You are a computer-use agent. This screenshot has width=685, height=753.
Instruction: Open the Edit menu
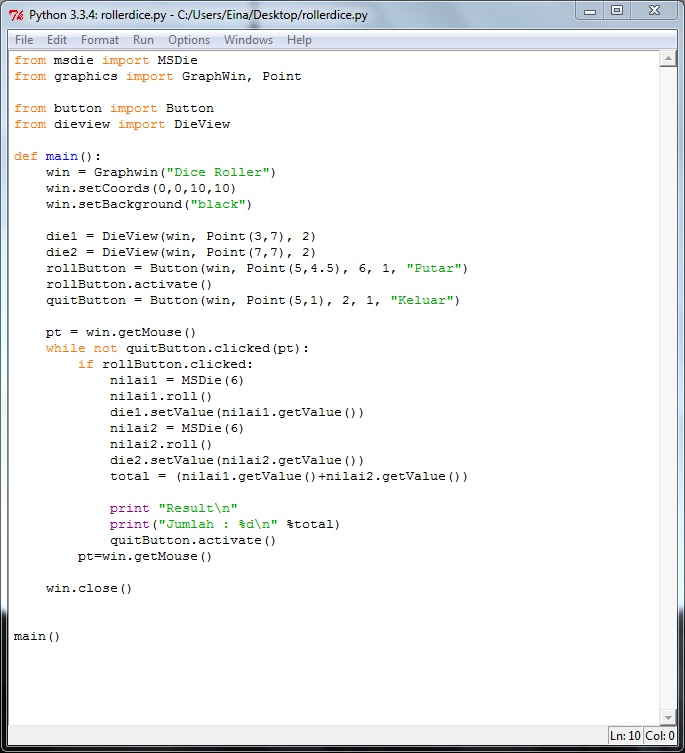pos(57,40)
